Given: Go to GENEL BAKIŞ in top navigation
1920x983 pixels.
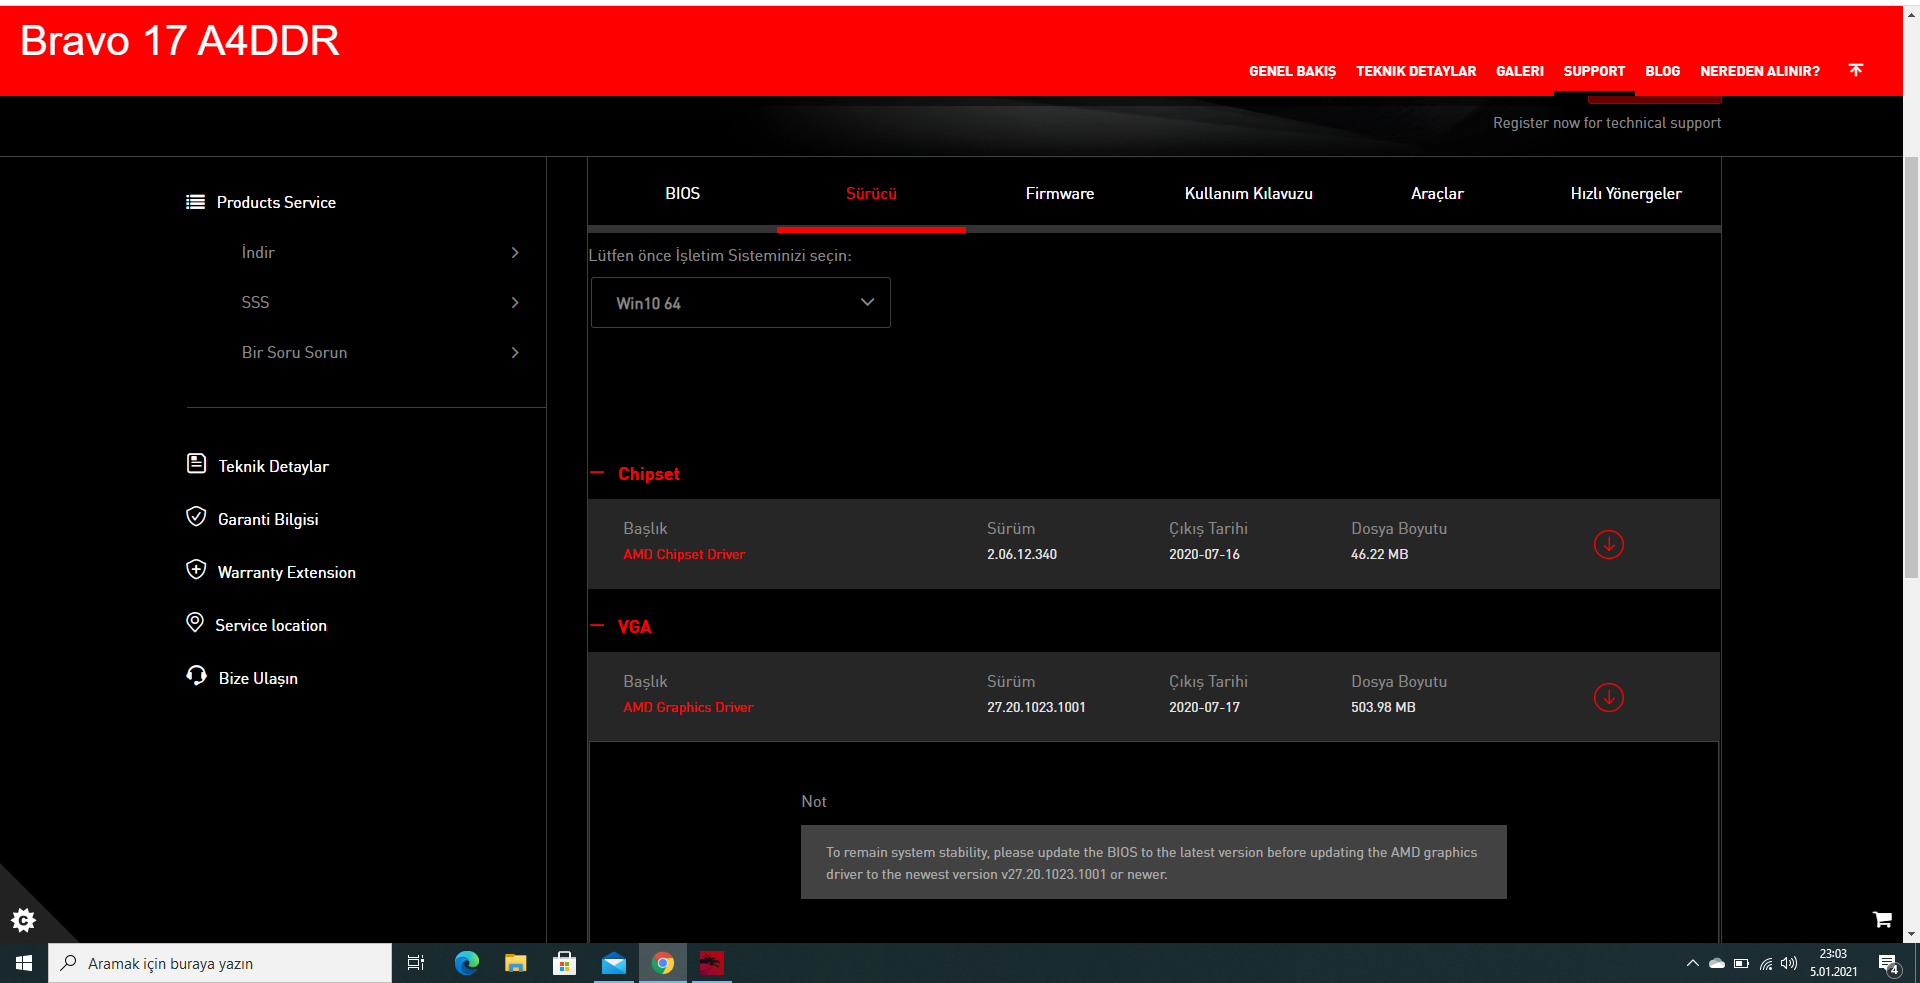Looking at the screenshot, I should 1292,71.
